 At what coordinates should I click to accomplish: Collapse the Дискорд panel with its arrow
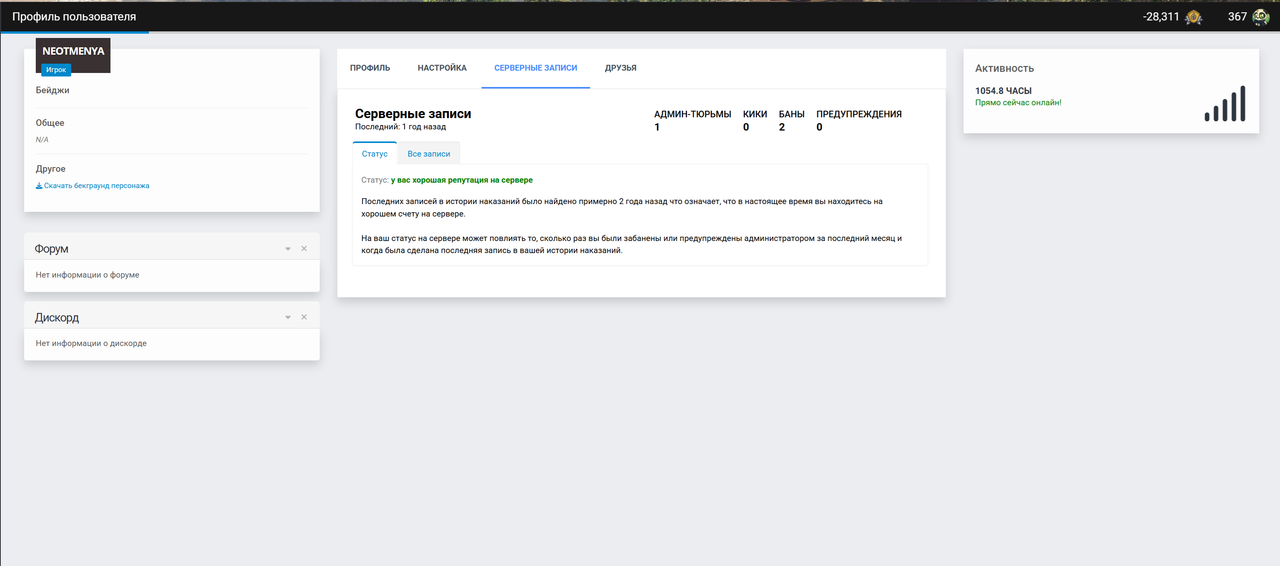(x=288, y=317)
